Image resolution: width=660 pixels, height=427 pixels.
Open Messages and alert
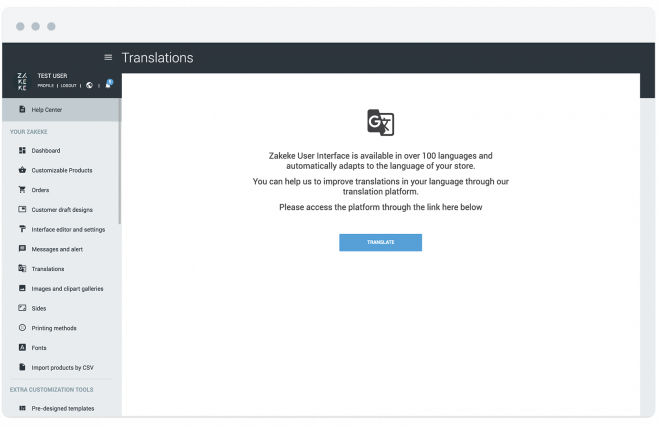pos(57,249)
